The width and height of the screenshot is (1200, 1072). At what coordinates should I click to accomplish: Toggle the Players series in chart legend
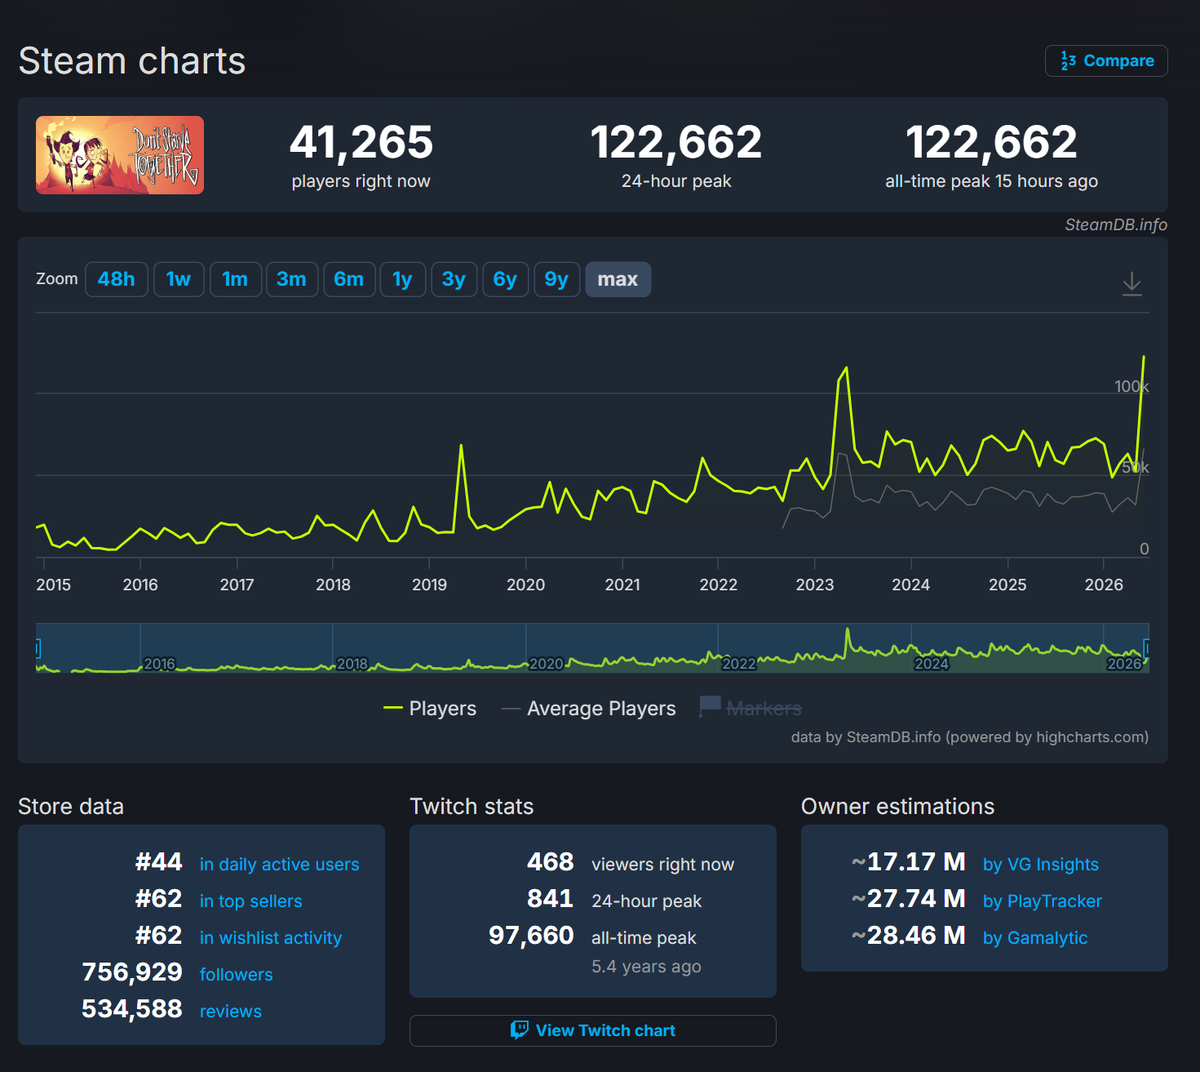pyautogui.click(x=430, y=708)
